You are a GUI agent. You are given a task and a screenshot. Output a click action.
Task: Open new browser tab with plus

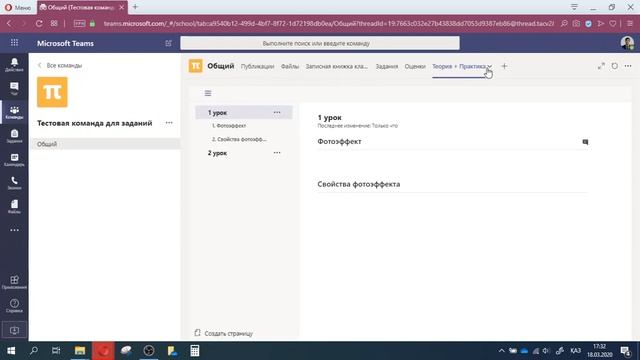pos(135,7)
